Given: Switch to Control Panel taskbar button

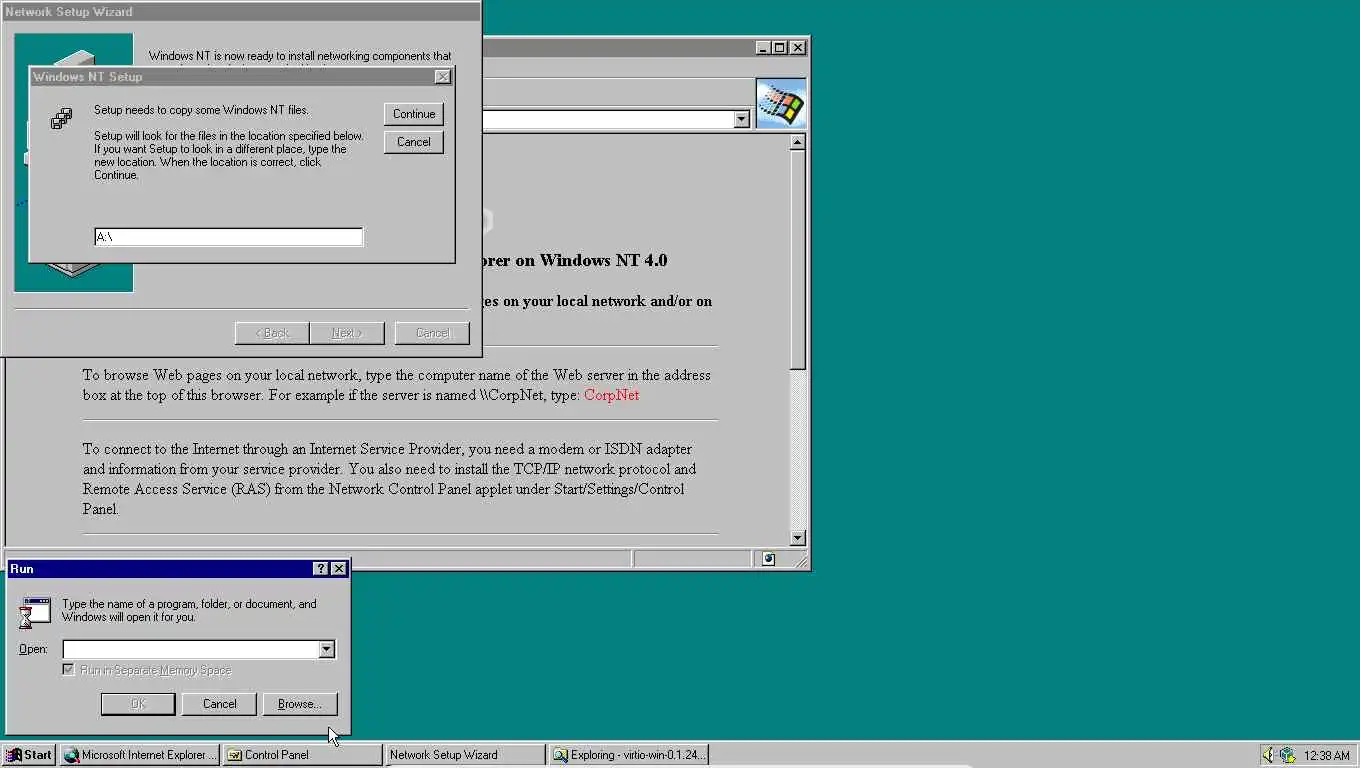Looking at the screenshot, I should (303, 755).
